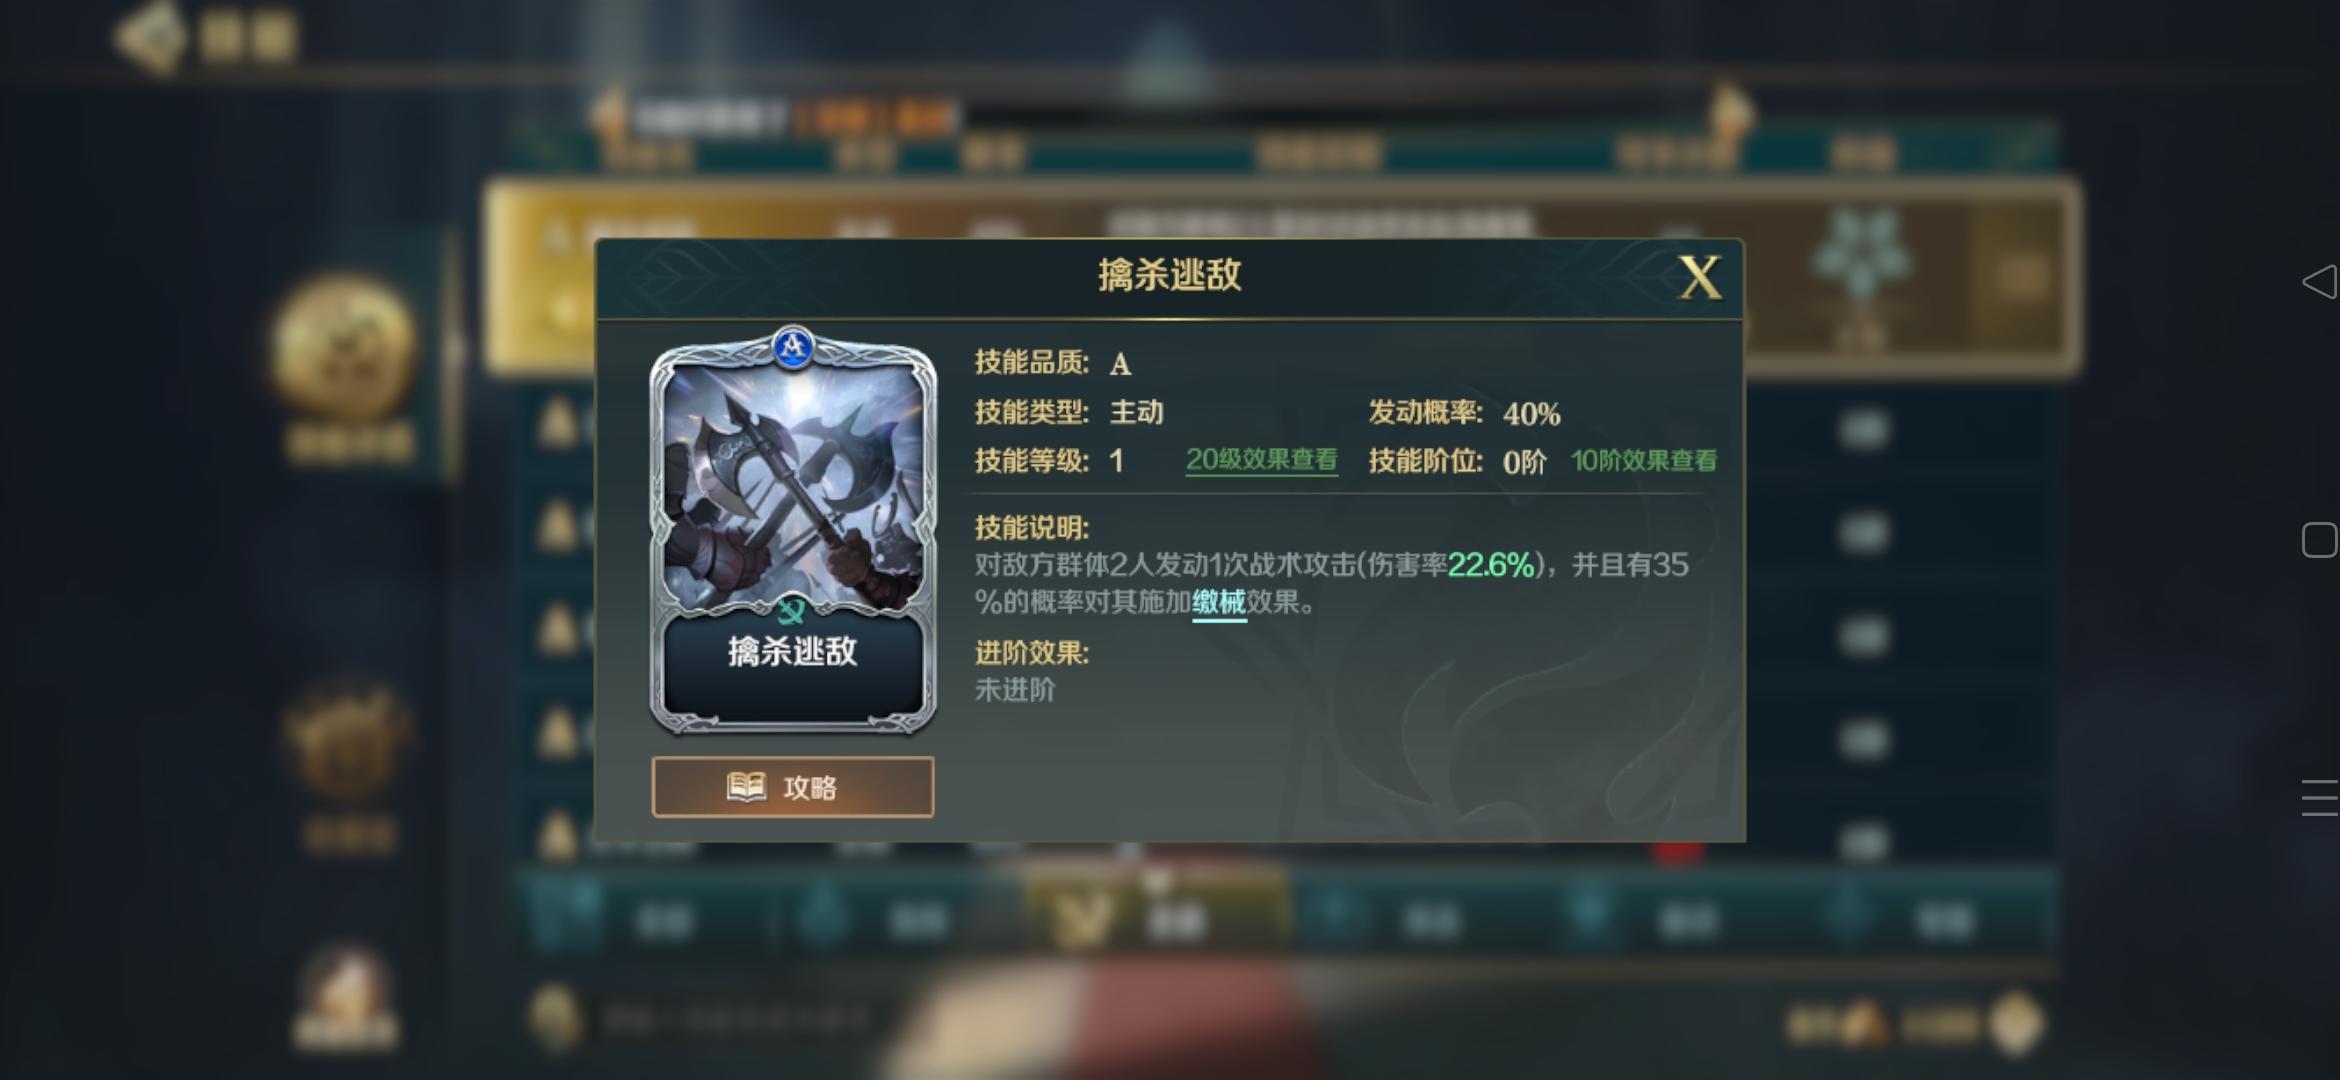Screen dimensions: 2340x1080
Task: Close the 擒杀逃敌 skill dialog
Action: pos(1700,277)
